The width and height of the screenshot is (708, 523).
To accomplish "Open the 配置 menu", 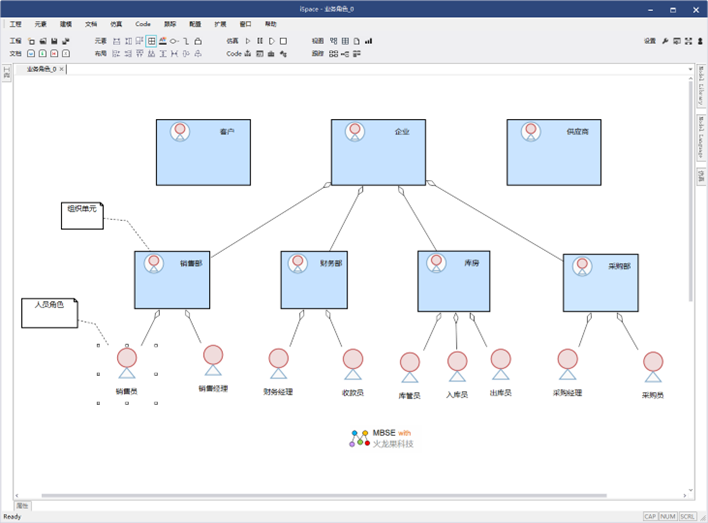I will click(x=195, y=24).
